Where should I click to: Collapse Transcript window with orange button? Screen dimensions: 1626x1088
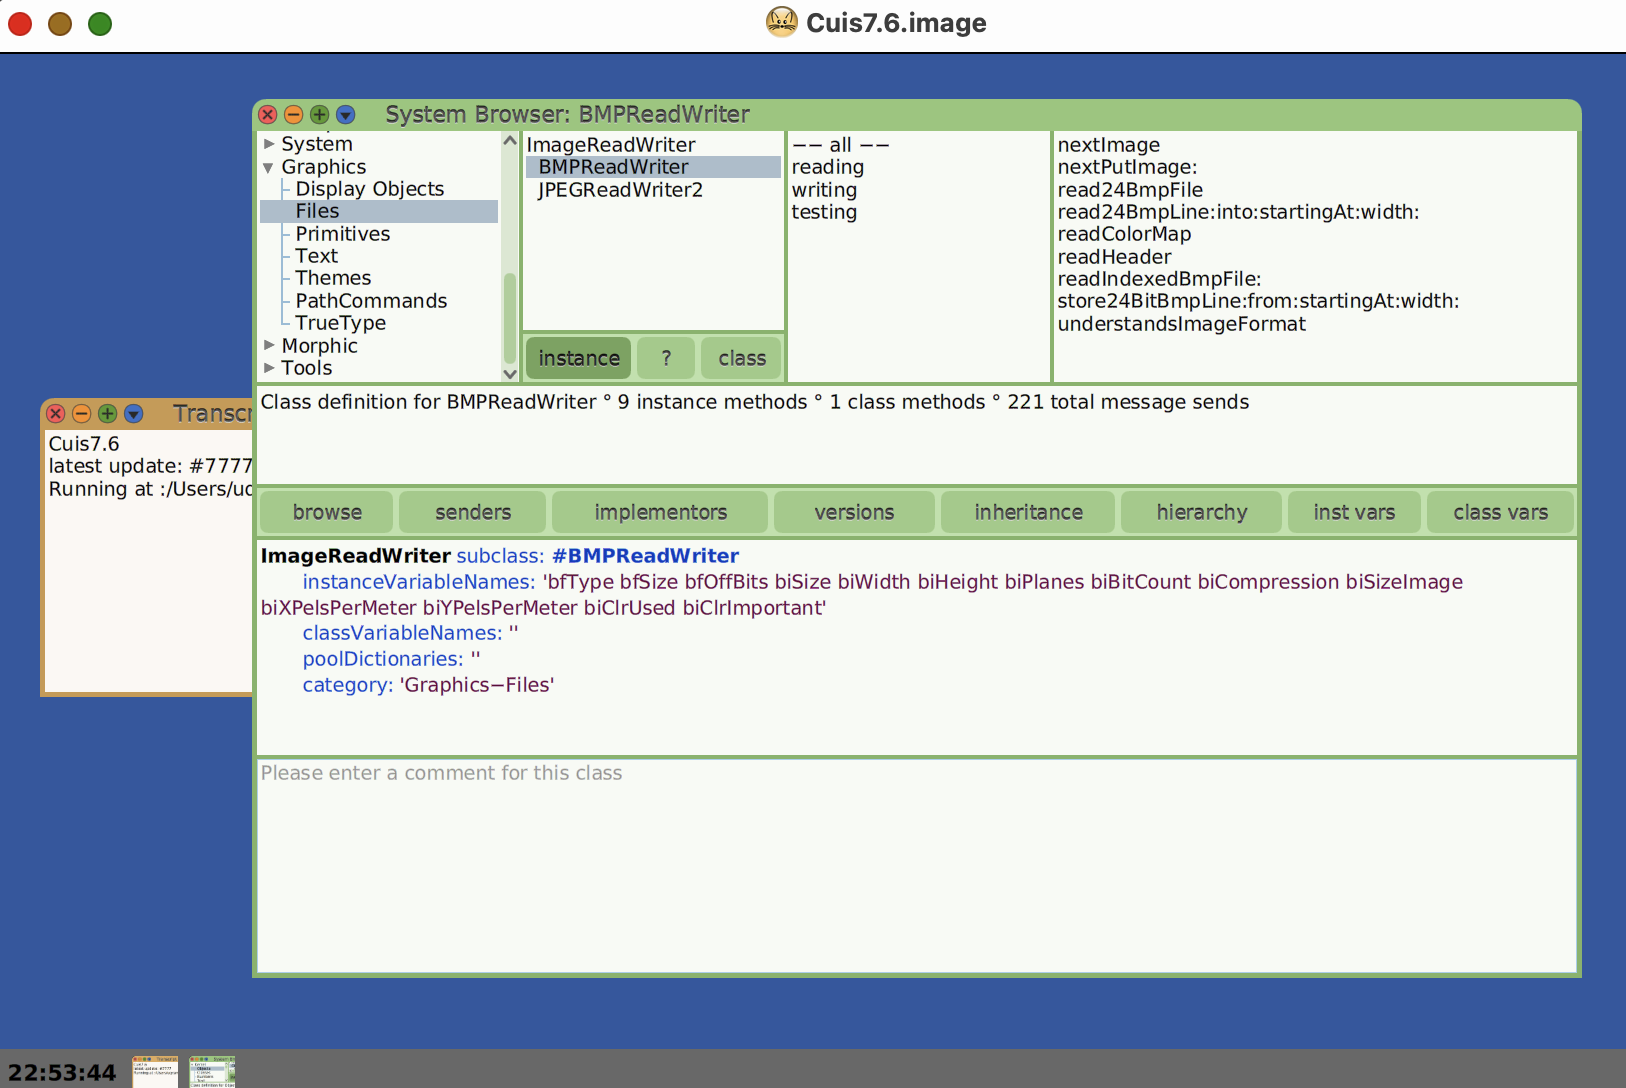click(x=82, y=413)
